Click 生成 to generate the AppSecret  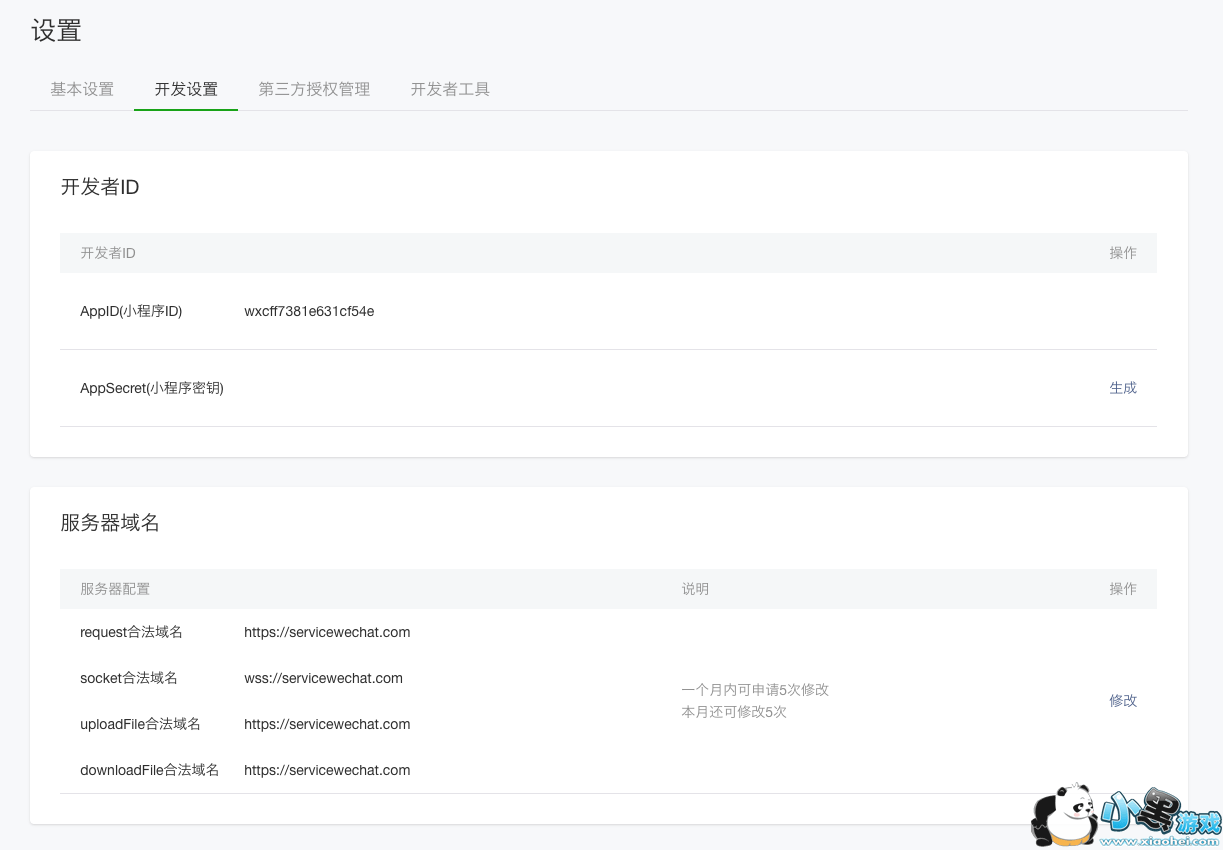(x=1122, y=388)
